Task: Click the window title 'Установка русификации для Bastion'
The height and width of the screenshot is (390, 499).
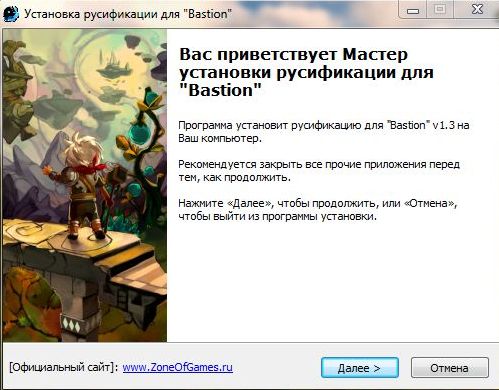Action: (128, 14)
